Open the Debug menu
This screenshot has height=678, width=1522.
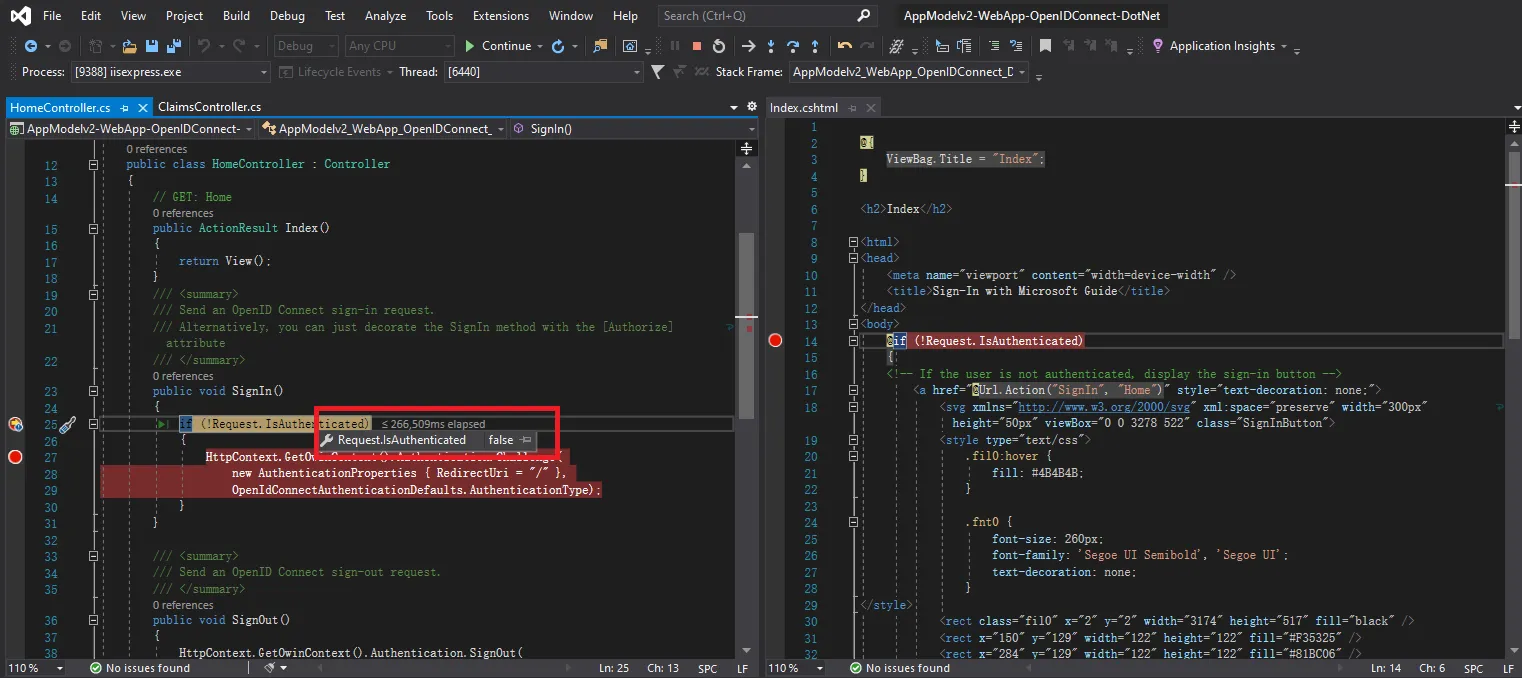[x=287, y=16]
